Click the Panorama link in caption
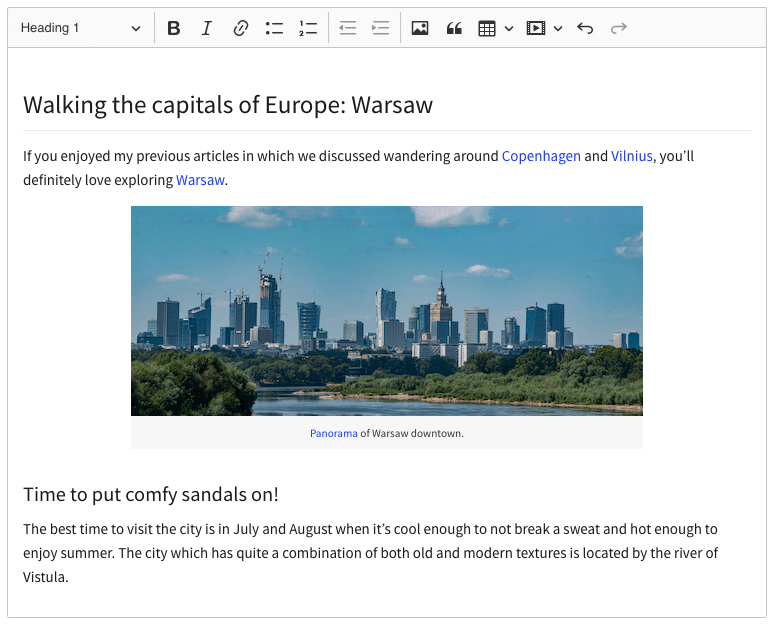 pyautogui.click(x=333, y=433)
